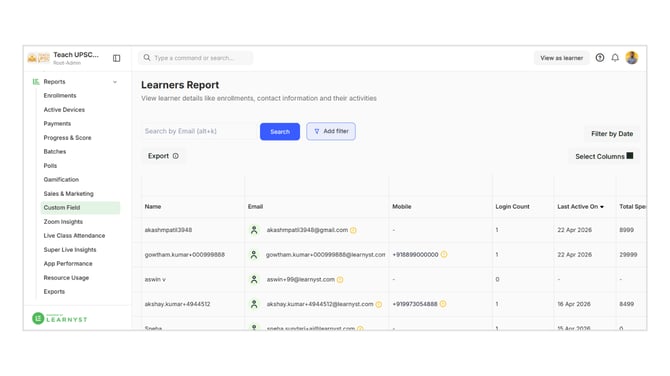Open the notifications bell

(615, 58)
